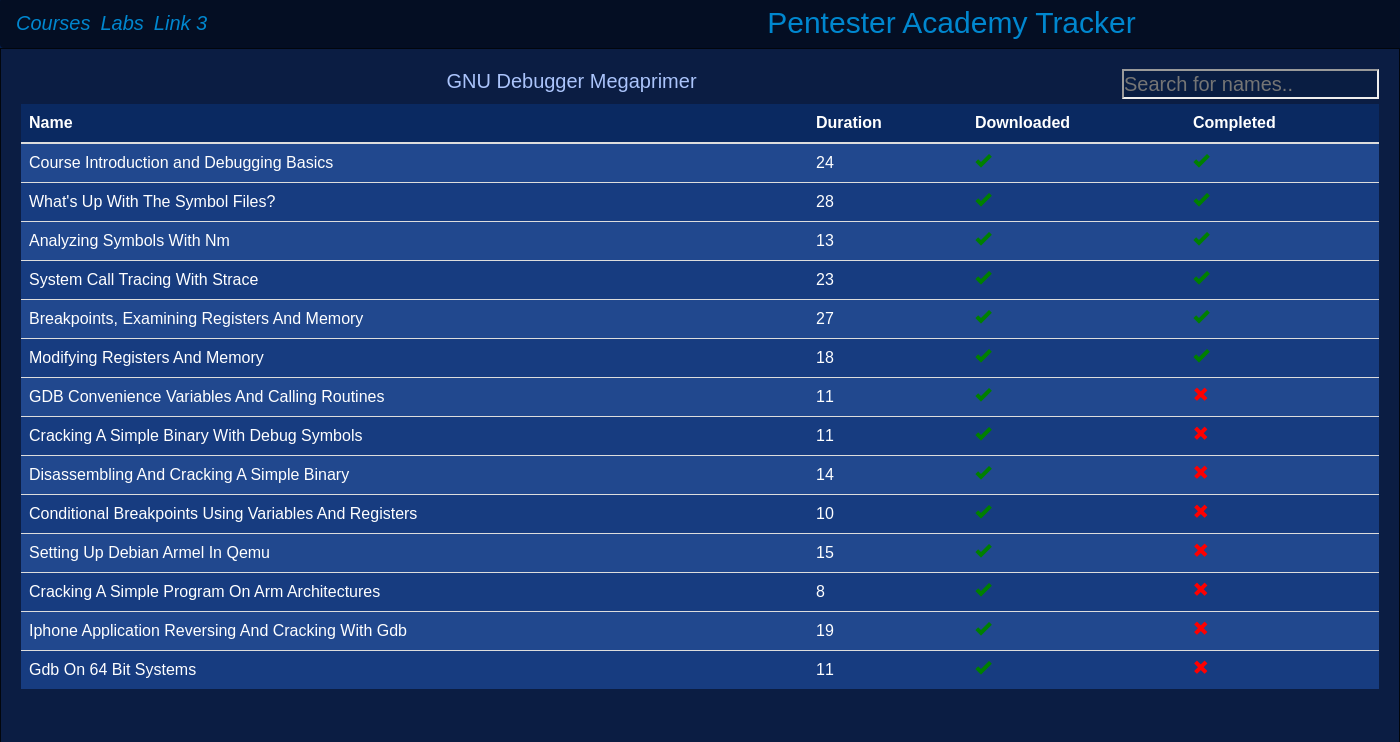
Task: Click Downloaded checkmark for System Call Tracing row
Action: tap(983, 278)
